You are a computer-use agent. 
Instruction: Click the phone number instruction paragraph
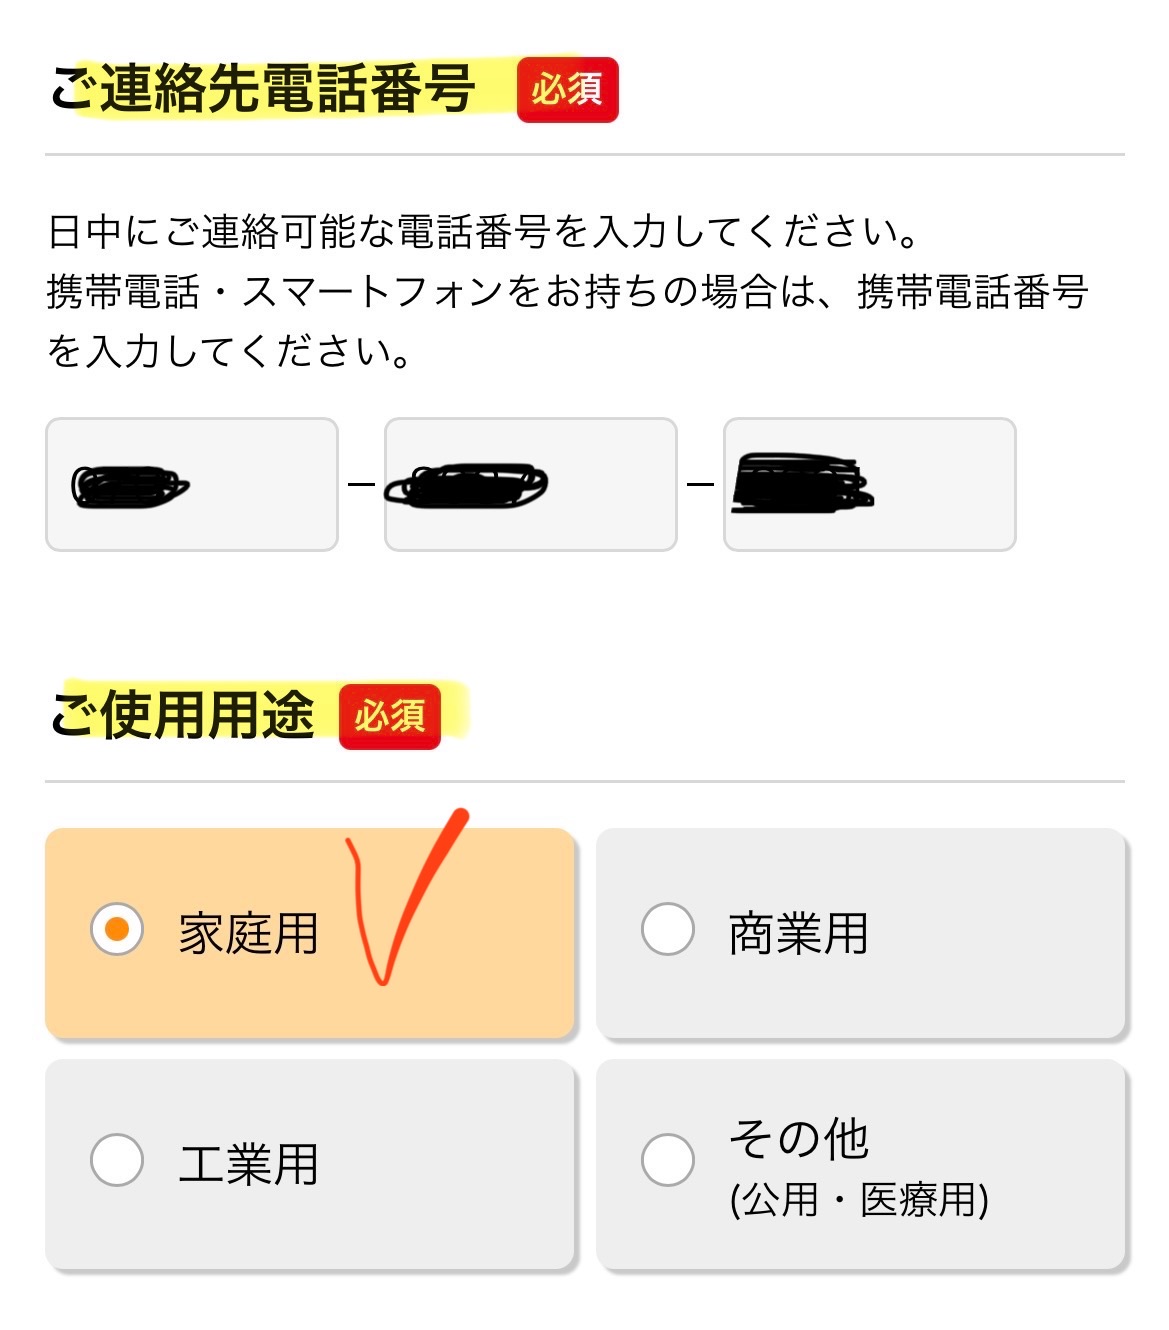click(x=568, y=291)
